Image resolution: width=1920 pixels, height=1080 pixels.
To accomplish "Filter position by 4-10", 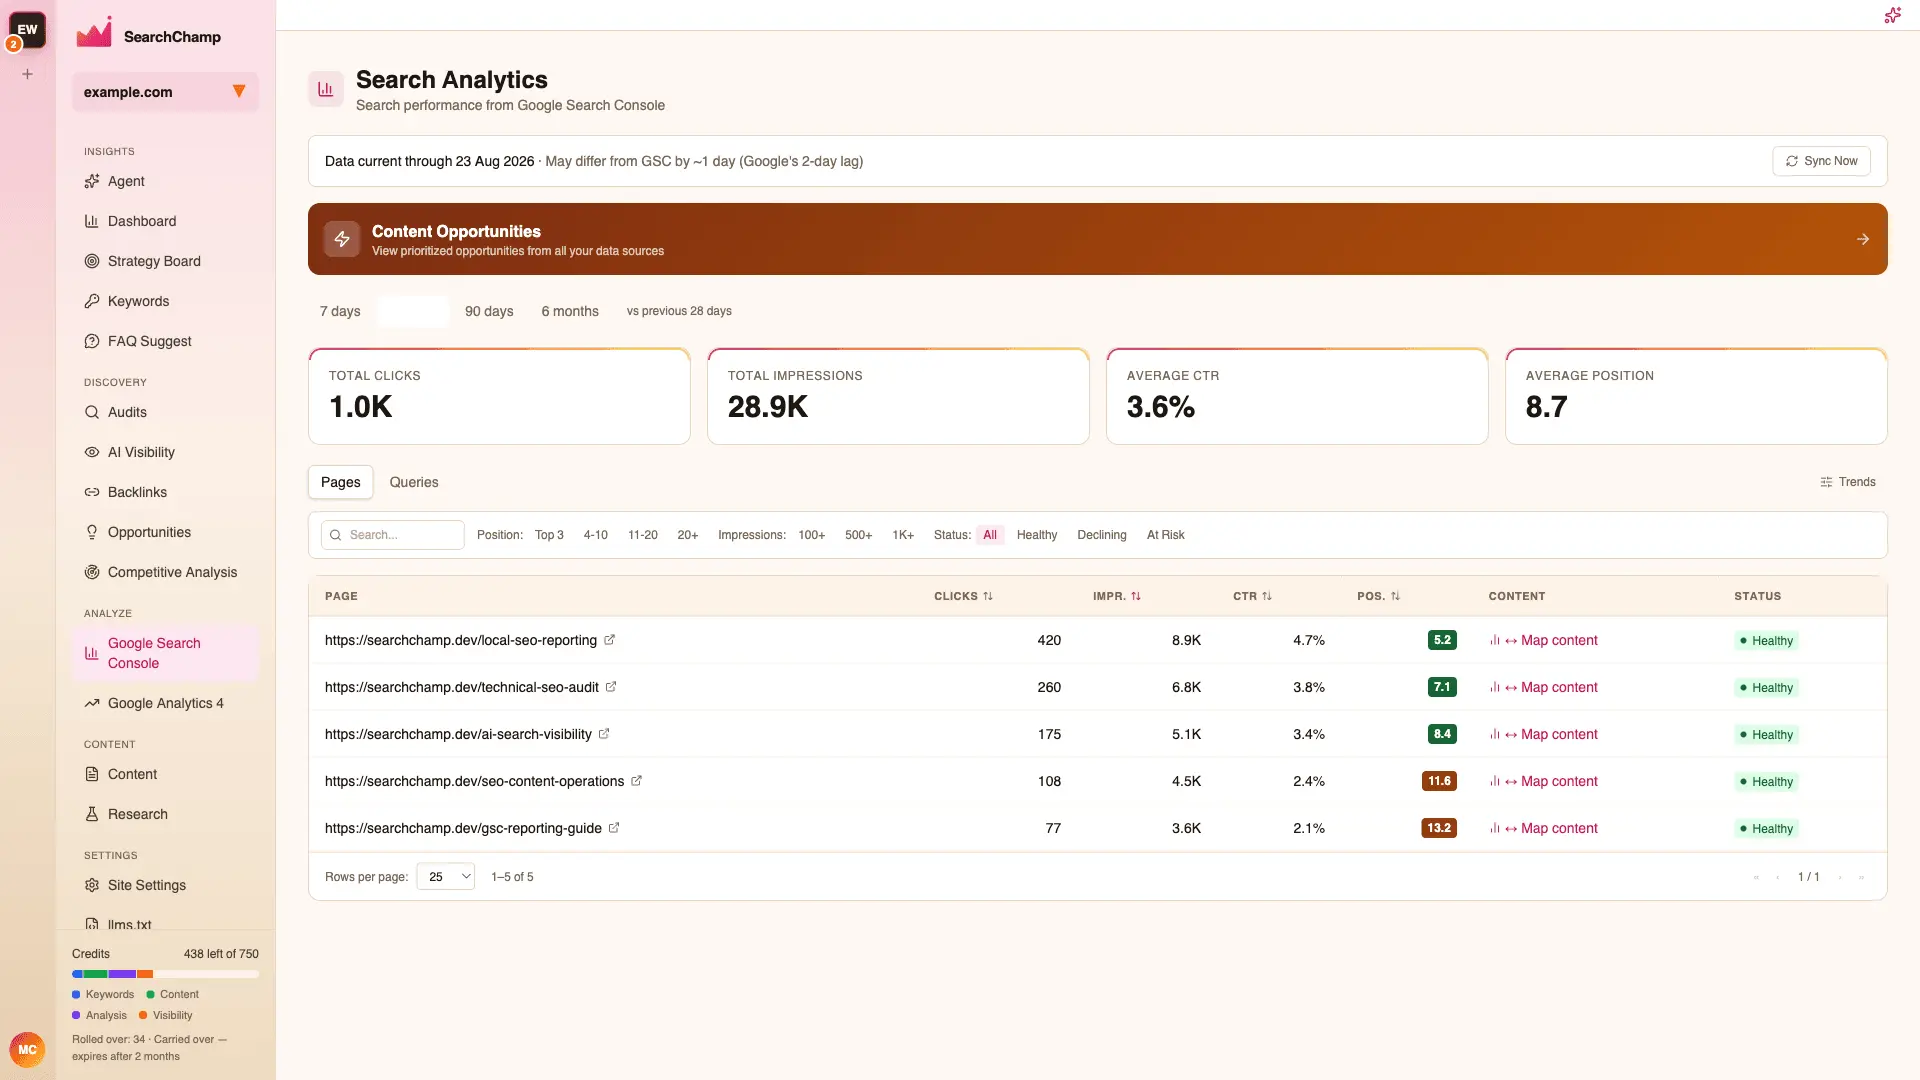I will coord(596,535).
